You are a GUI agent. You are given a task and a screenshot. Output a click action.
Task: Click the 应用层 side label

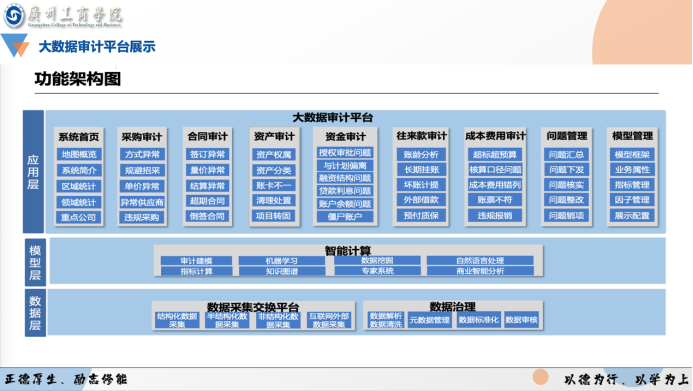[33, 171]
